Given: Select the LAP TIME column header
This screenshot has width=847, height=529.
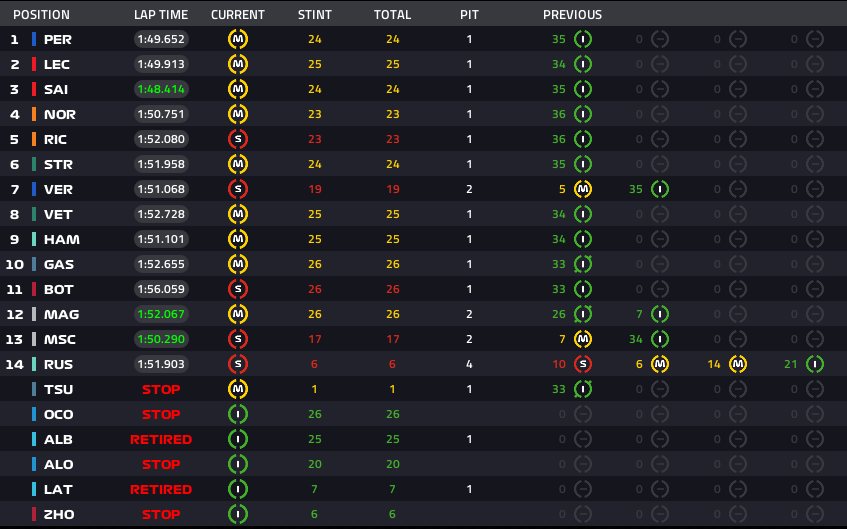Looking at the screenshot, I should (161, 15).
